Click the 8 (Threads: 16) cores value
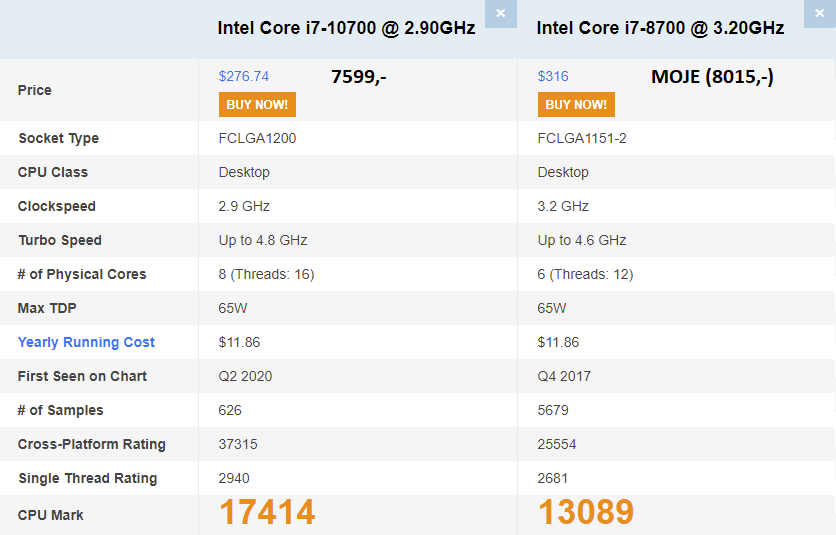Viewport: 836px width, 535px height. [266, 274]
